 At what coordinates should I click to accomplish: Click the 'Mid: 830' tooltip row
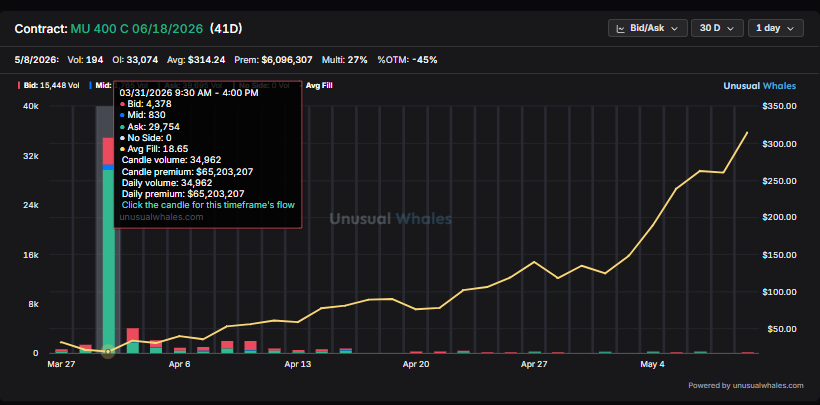(143, 115)
